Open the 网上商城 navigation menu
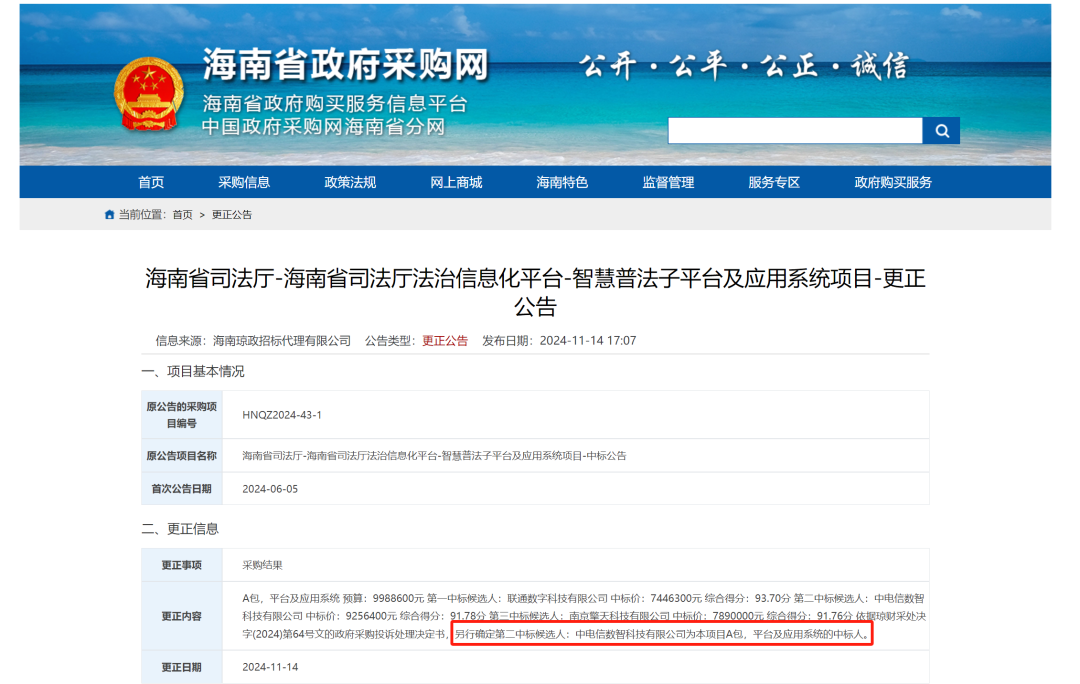 click(456, 183)
